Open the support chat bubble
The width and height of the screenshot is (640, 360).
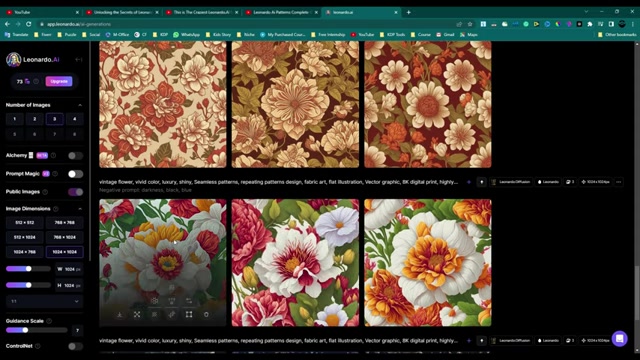pyautogui.click(x=620, y=338)
